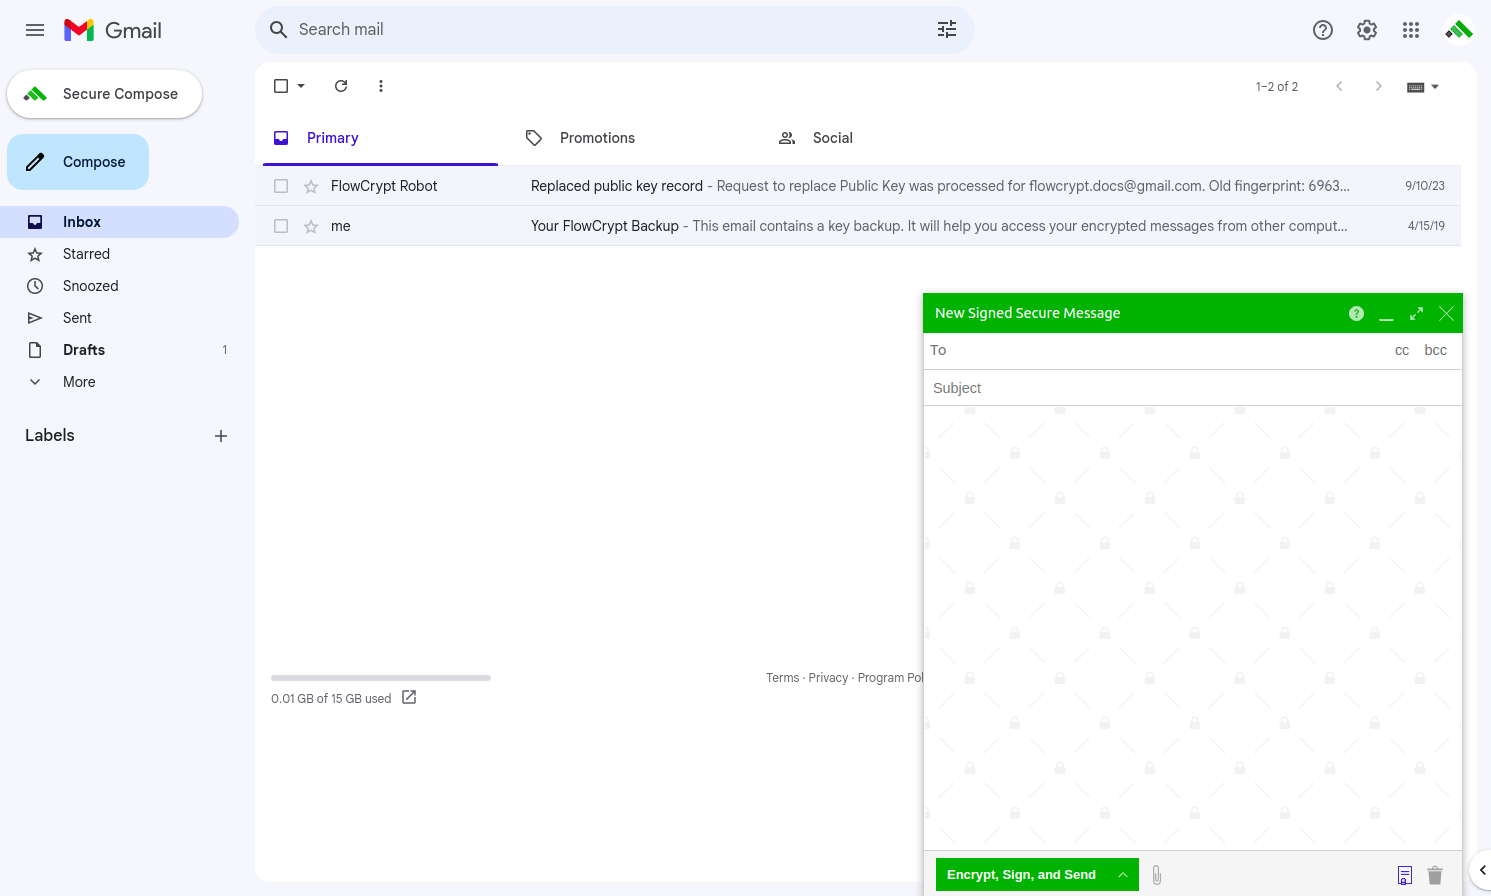The image size is (1491, 896).
Task: Open the Drafts folder
Action: tap(120, 350)
